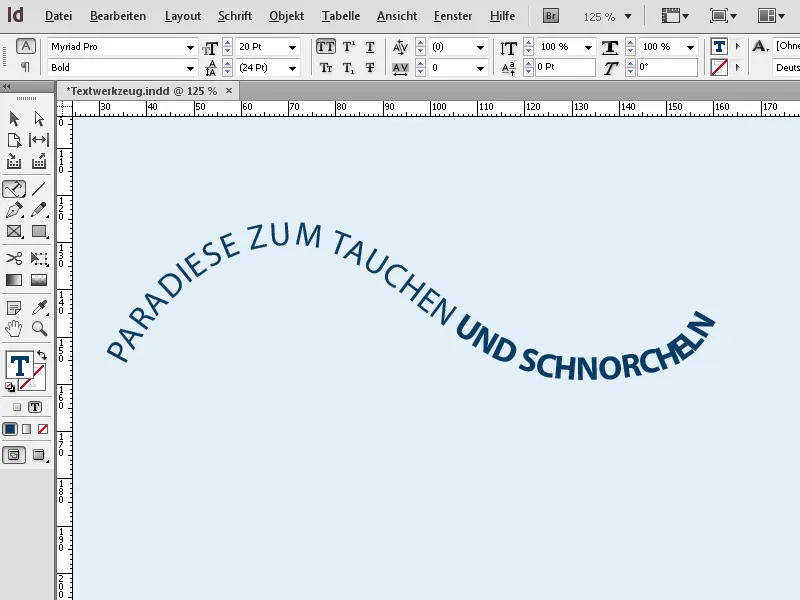Select the Gradient tool
Viewport: 800px width, 600px height.
click(x=14, y=282)
